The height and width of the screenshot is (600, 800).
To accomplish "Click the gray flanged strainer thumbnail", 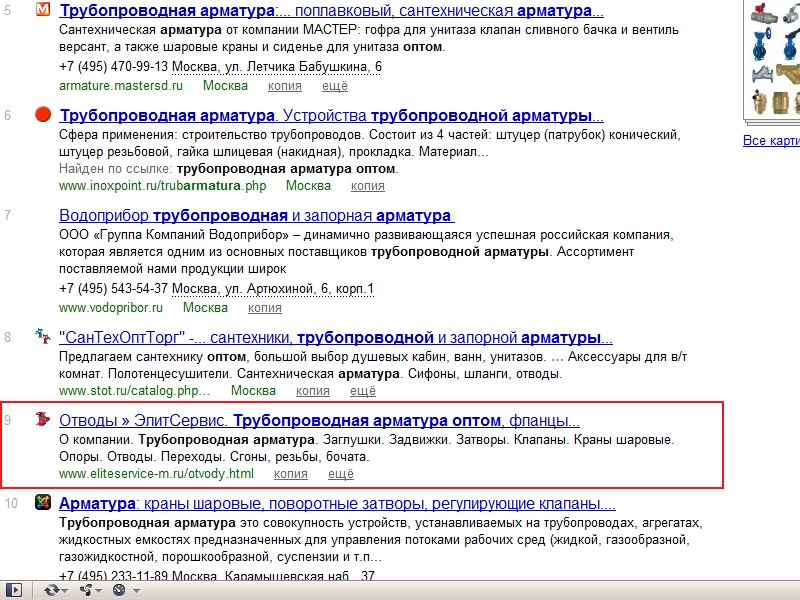I will point(762,74).
